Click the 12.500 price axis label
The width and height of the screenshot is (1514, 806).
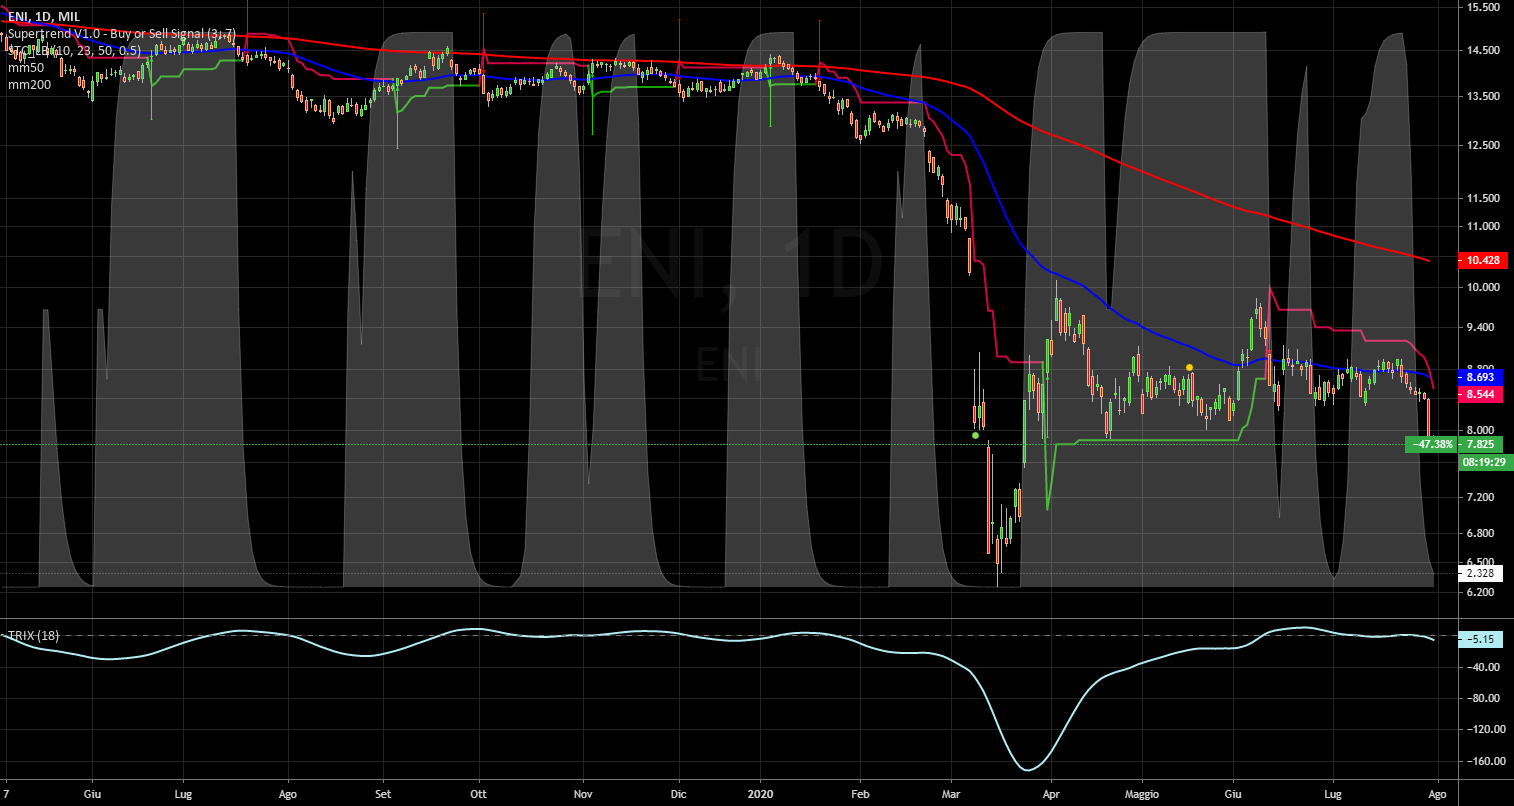(x=1483, y=145)
